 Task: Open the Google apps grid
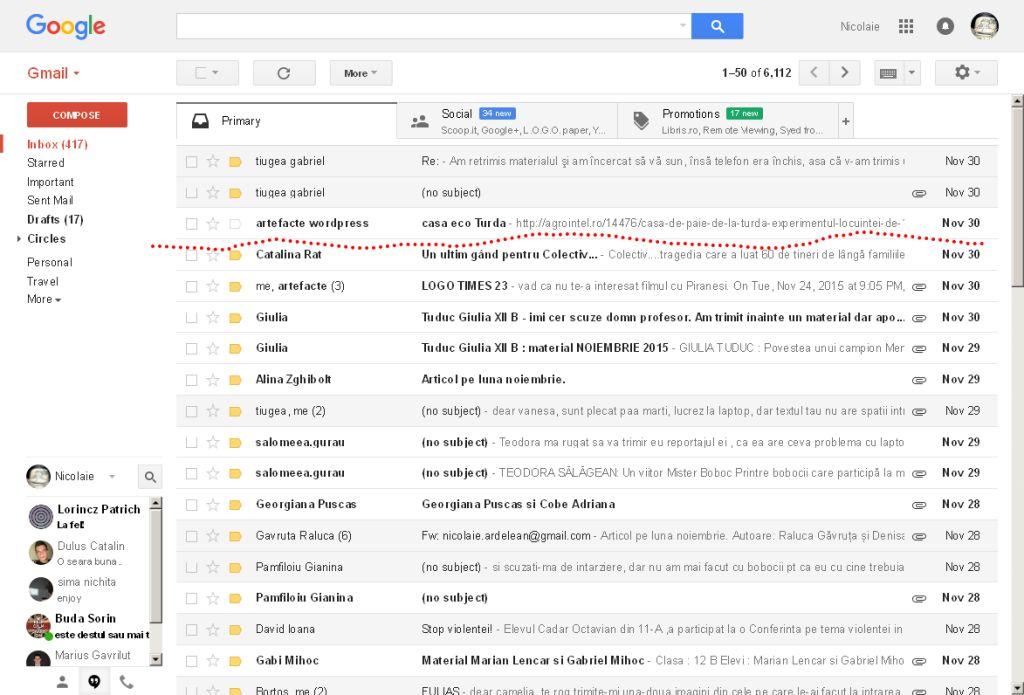pyautogui.click(x=906, y=27)
